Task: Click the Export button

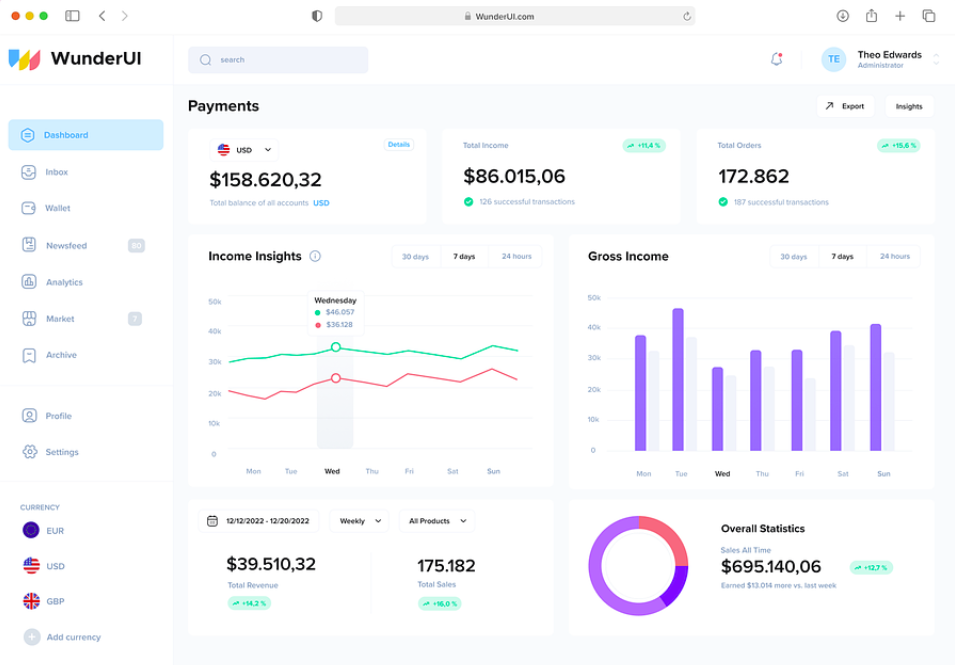Action: pos(844,106)
